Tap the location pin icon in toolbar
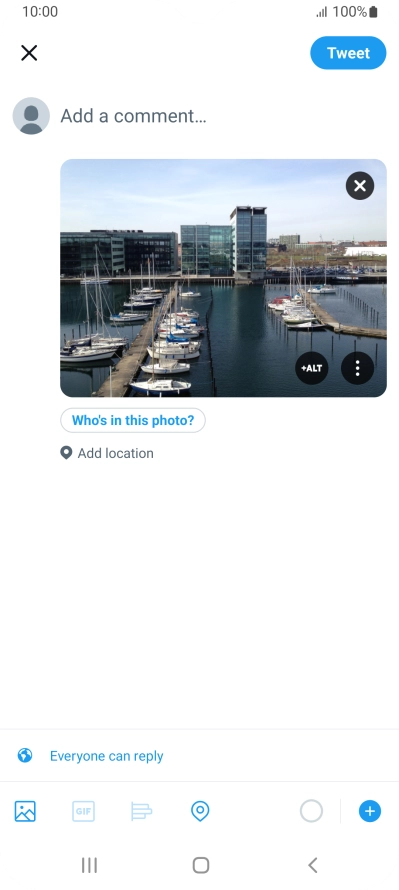Image resolution: width=399 pixels, height=890 pixels. coord(200,811)
